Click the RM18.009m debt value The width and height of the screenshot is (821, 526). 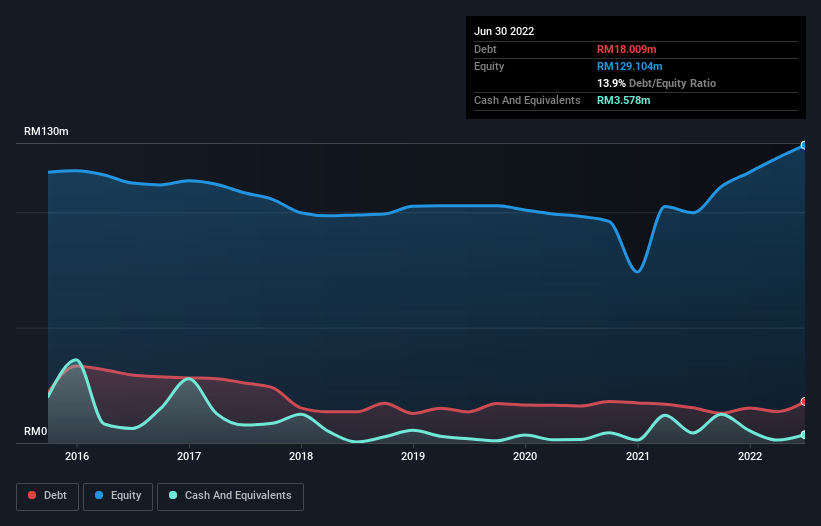pos(626,49)
